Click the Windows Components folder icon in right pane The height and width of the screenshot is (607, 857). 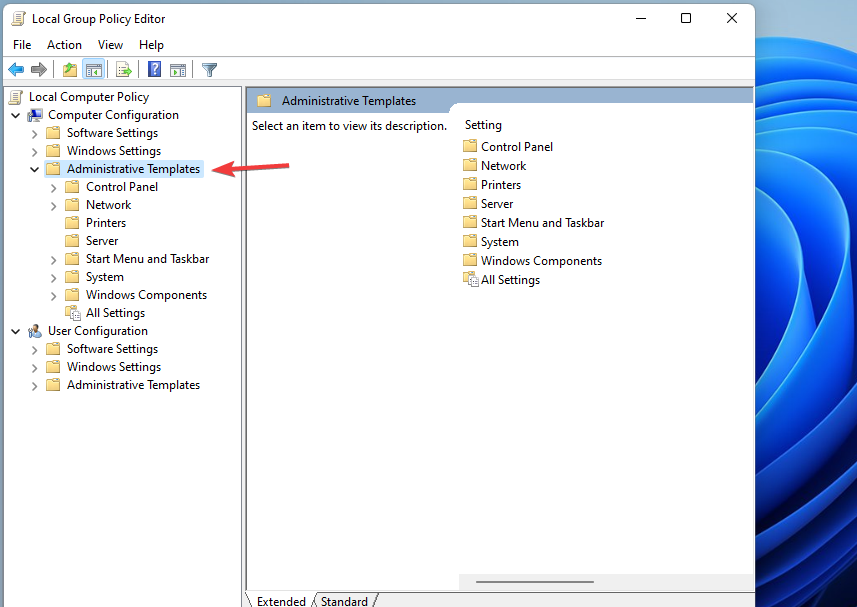tap(470, 260)
